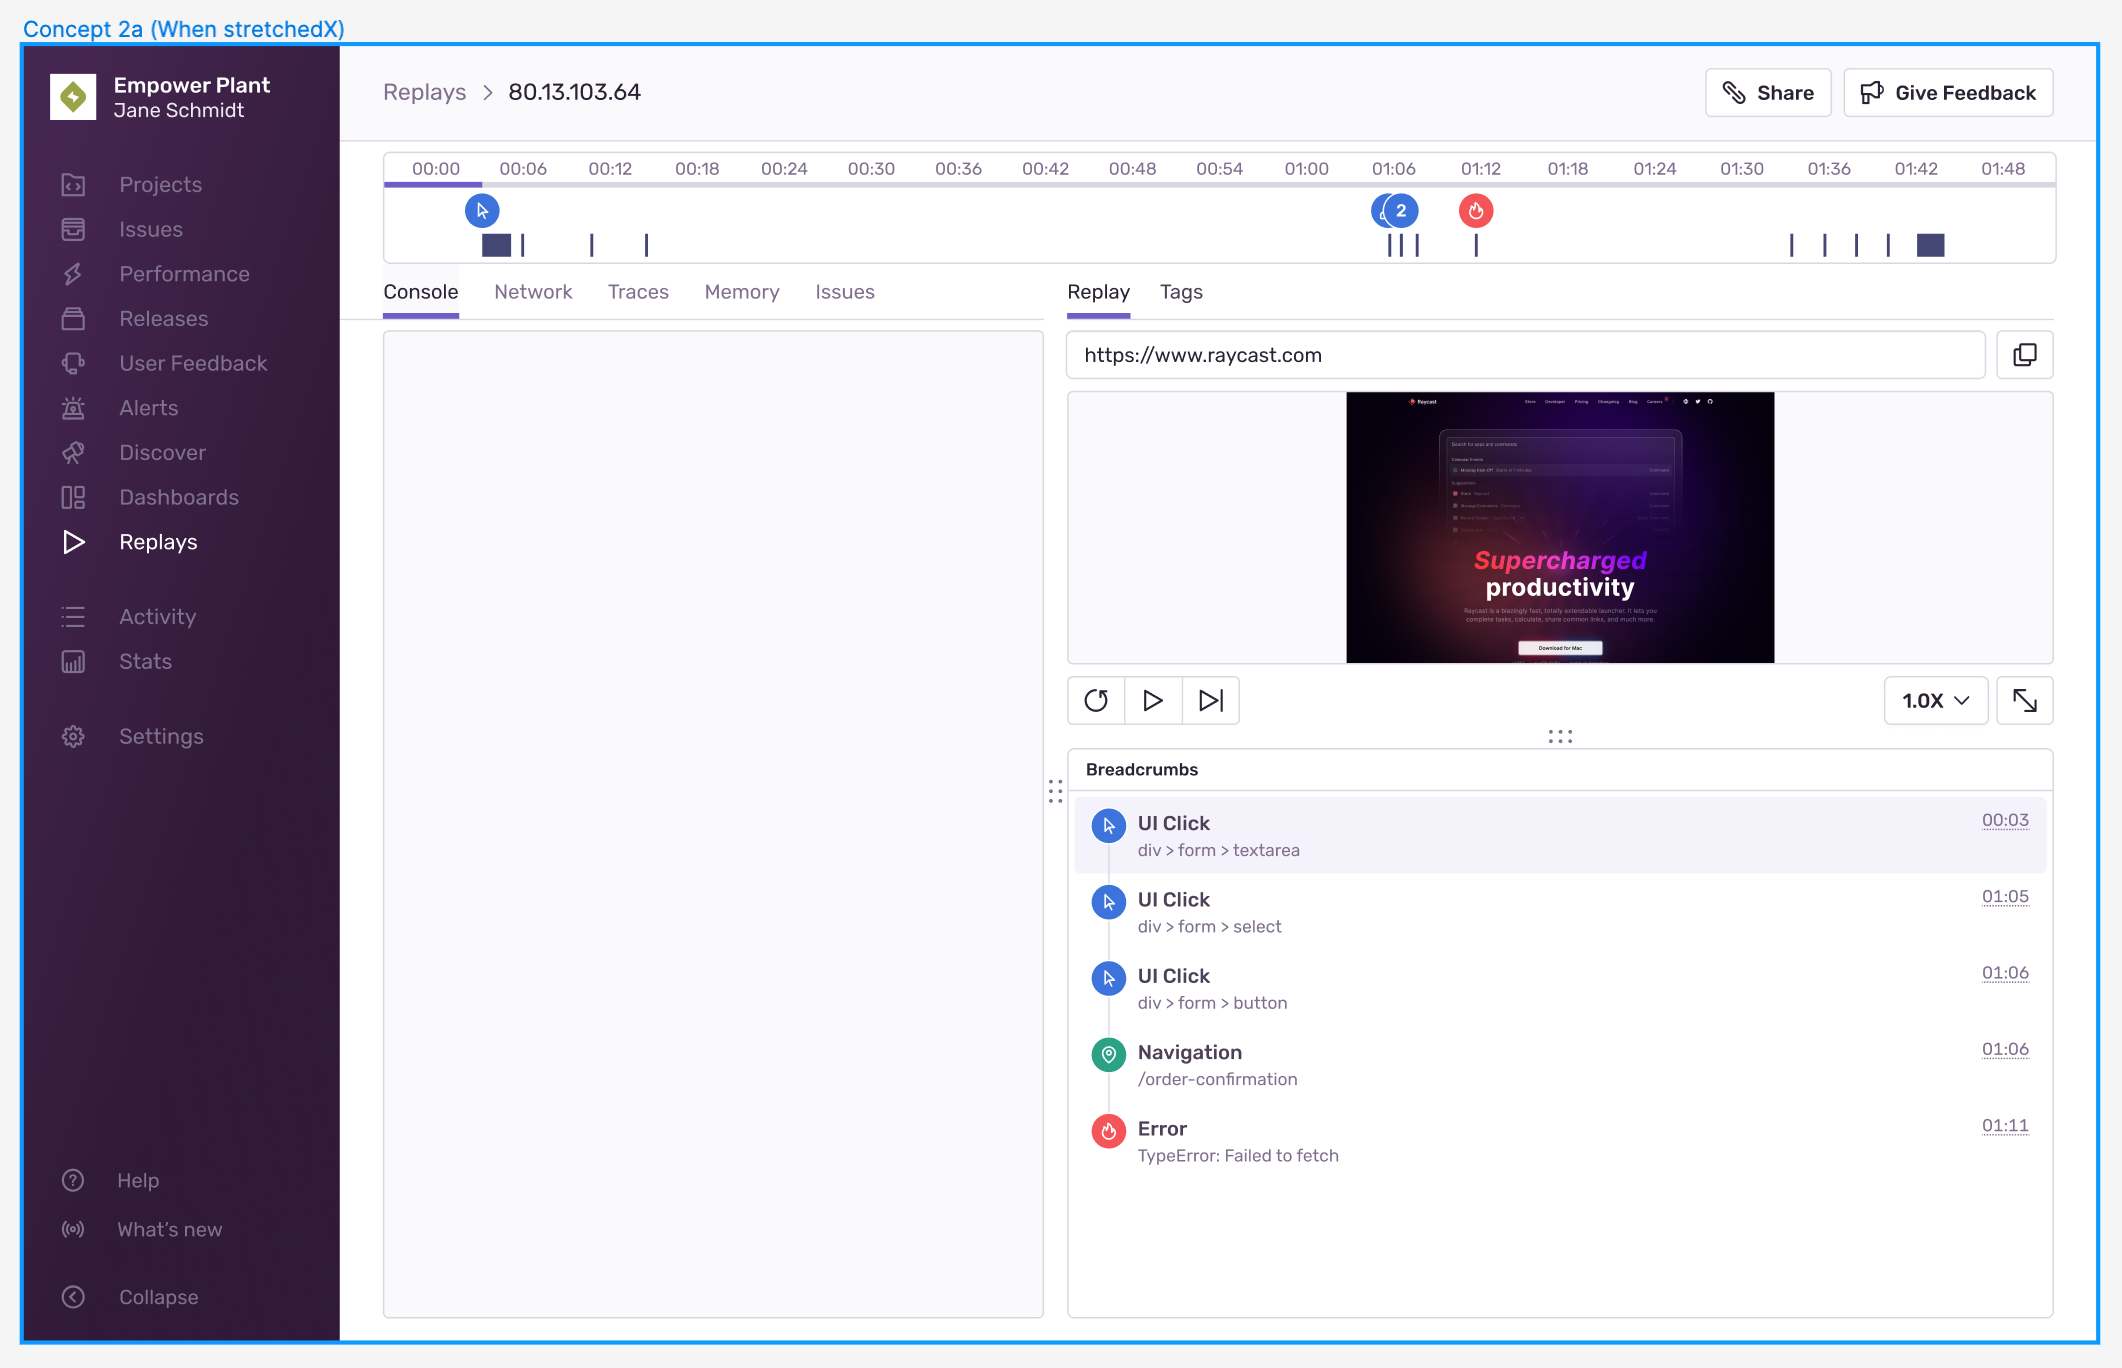Collapse the sidebar
2122x1368 pixels.
click(158, 1297)
